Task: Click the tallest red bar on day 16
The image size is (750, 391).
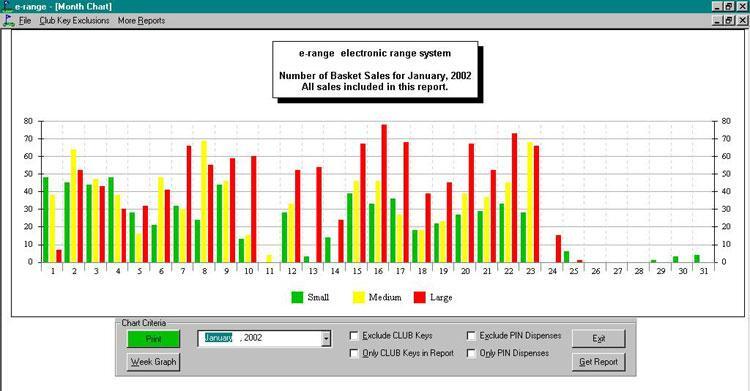Action: click(x=384, y=193)
